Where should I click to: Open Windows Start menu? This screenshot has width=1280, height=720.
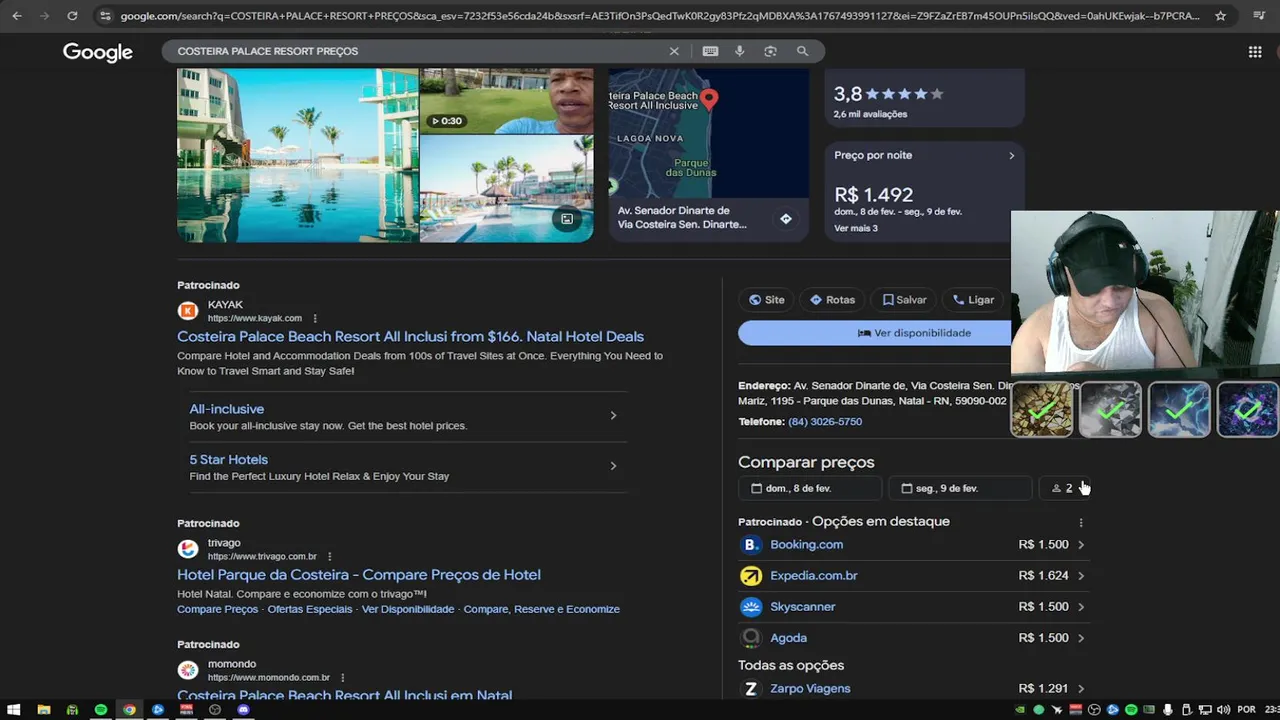coord(14,710)
